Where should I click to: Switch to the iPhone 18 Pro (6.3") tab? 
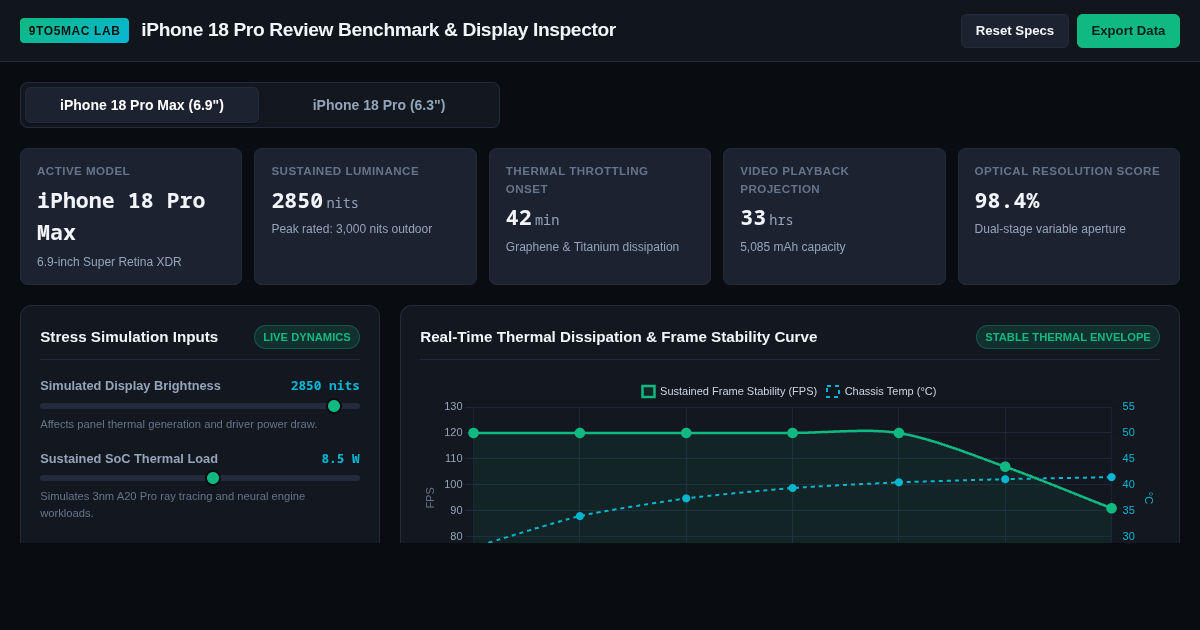click(x=379, y=105)
